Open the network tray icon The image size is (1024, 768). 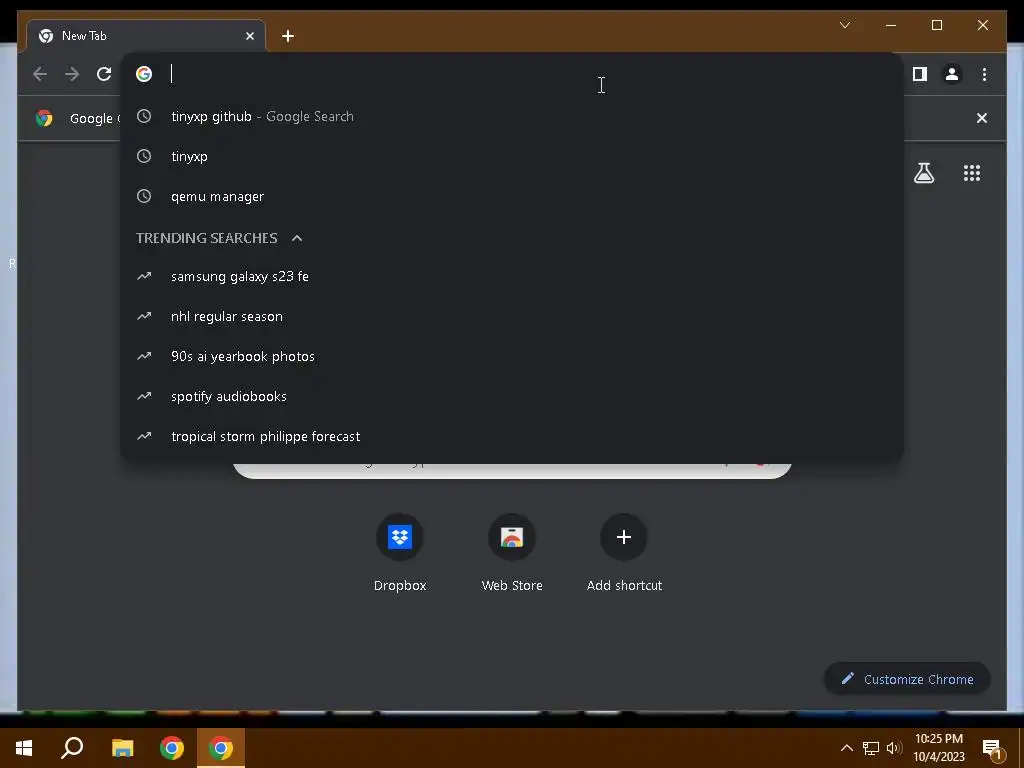[871, 748]
